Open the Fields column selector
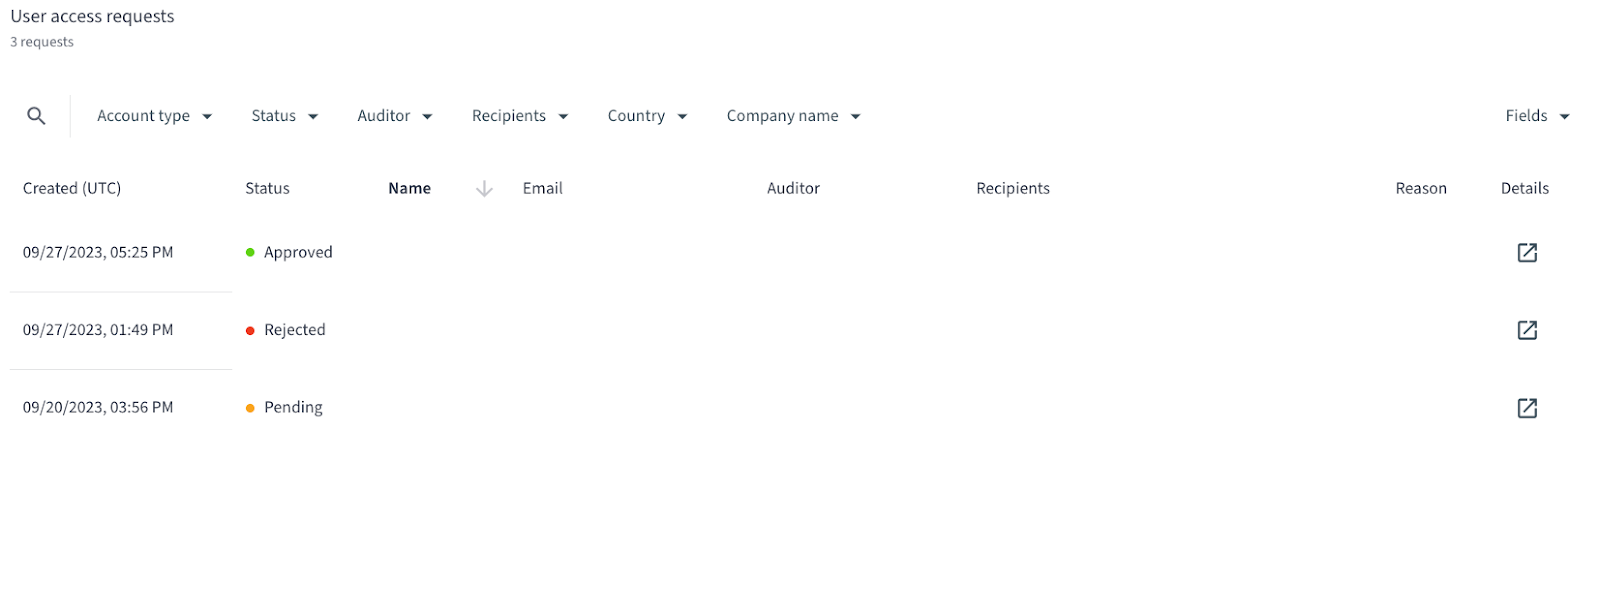This screenshot has width=1600, height=616. click(x=1537, y=116)
